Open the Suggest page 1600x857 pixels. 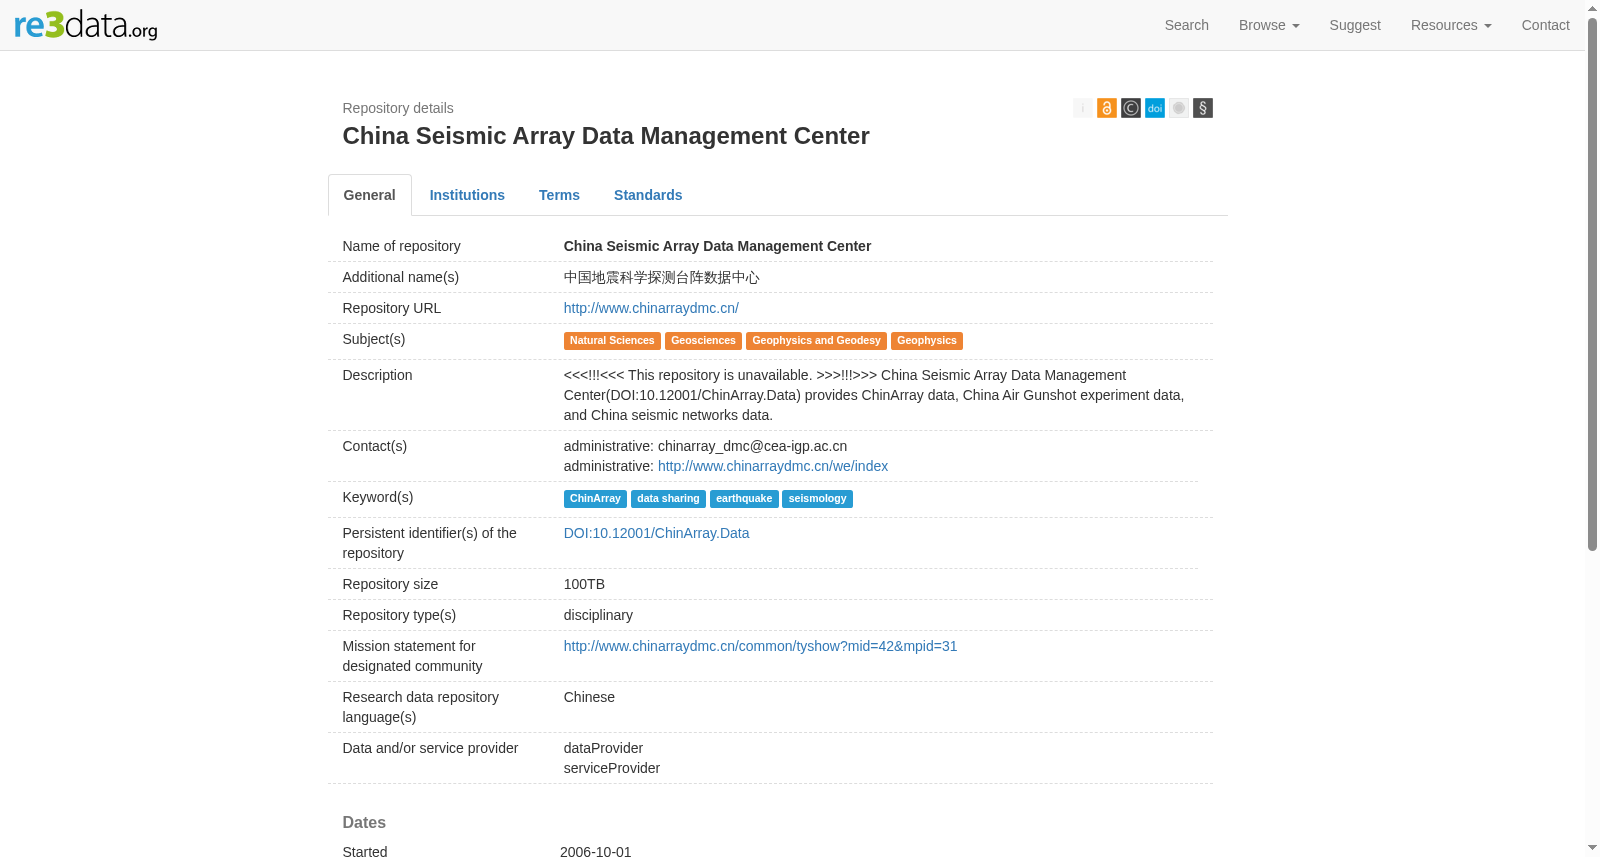click(x=1355, y=25)
